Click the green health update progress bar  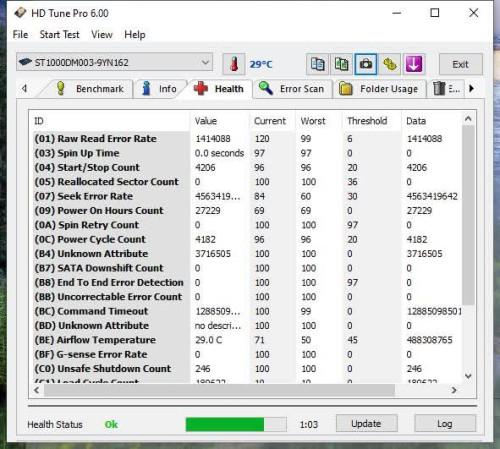pyautogui.click(x=236, y=424)
